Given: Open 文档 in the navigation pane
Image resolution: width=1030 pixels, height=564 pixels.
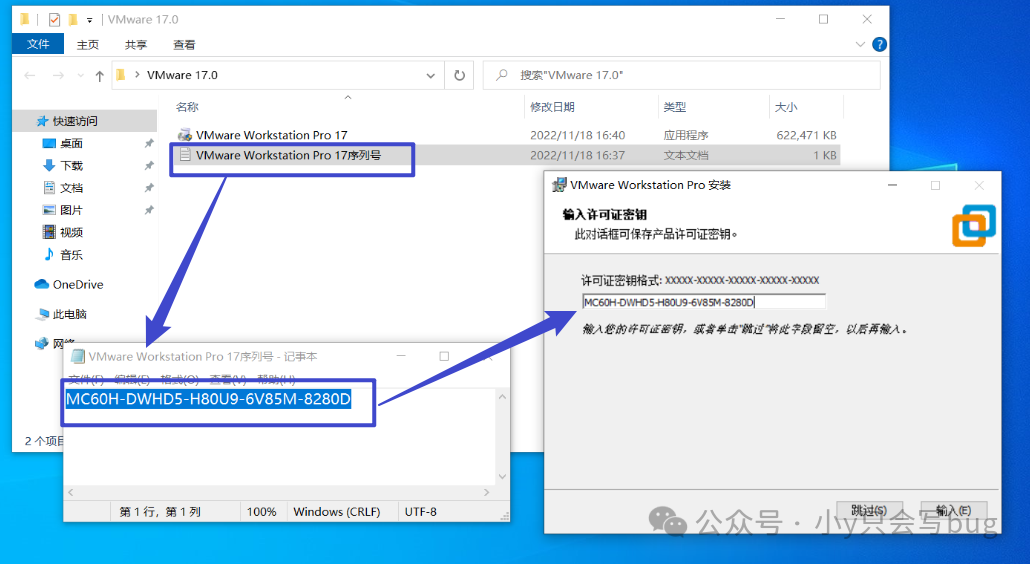Looking at the screenshot, I should tap(71, 188).
